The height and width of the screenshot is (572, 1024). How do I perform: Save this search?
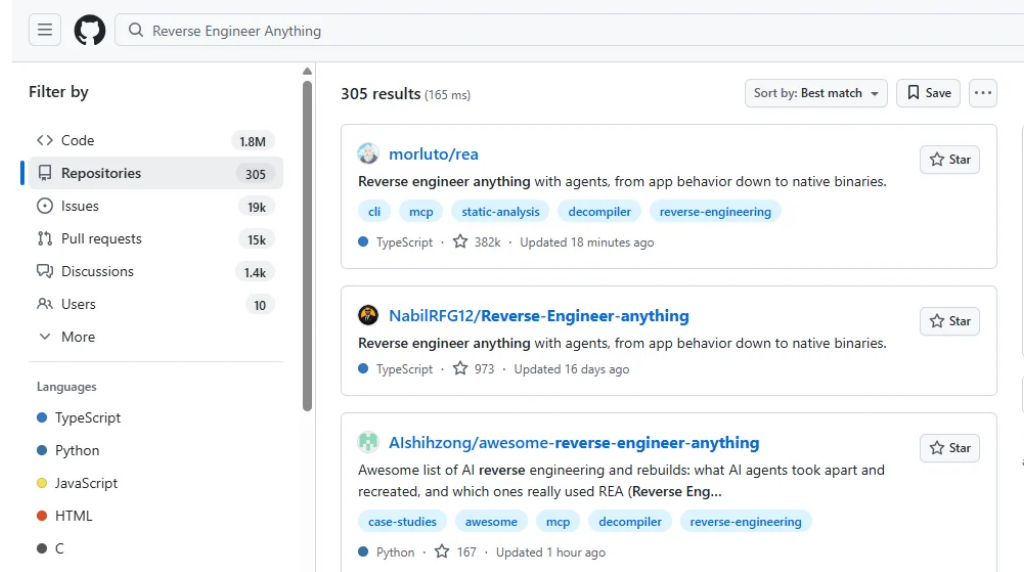click(x=928, y=93)
